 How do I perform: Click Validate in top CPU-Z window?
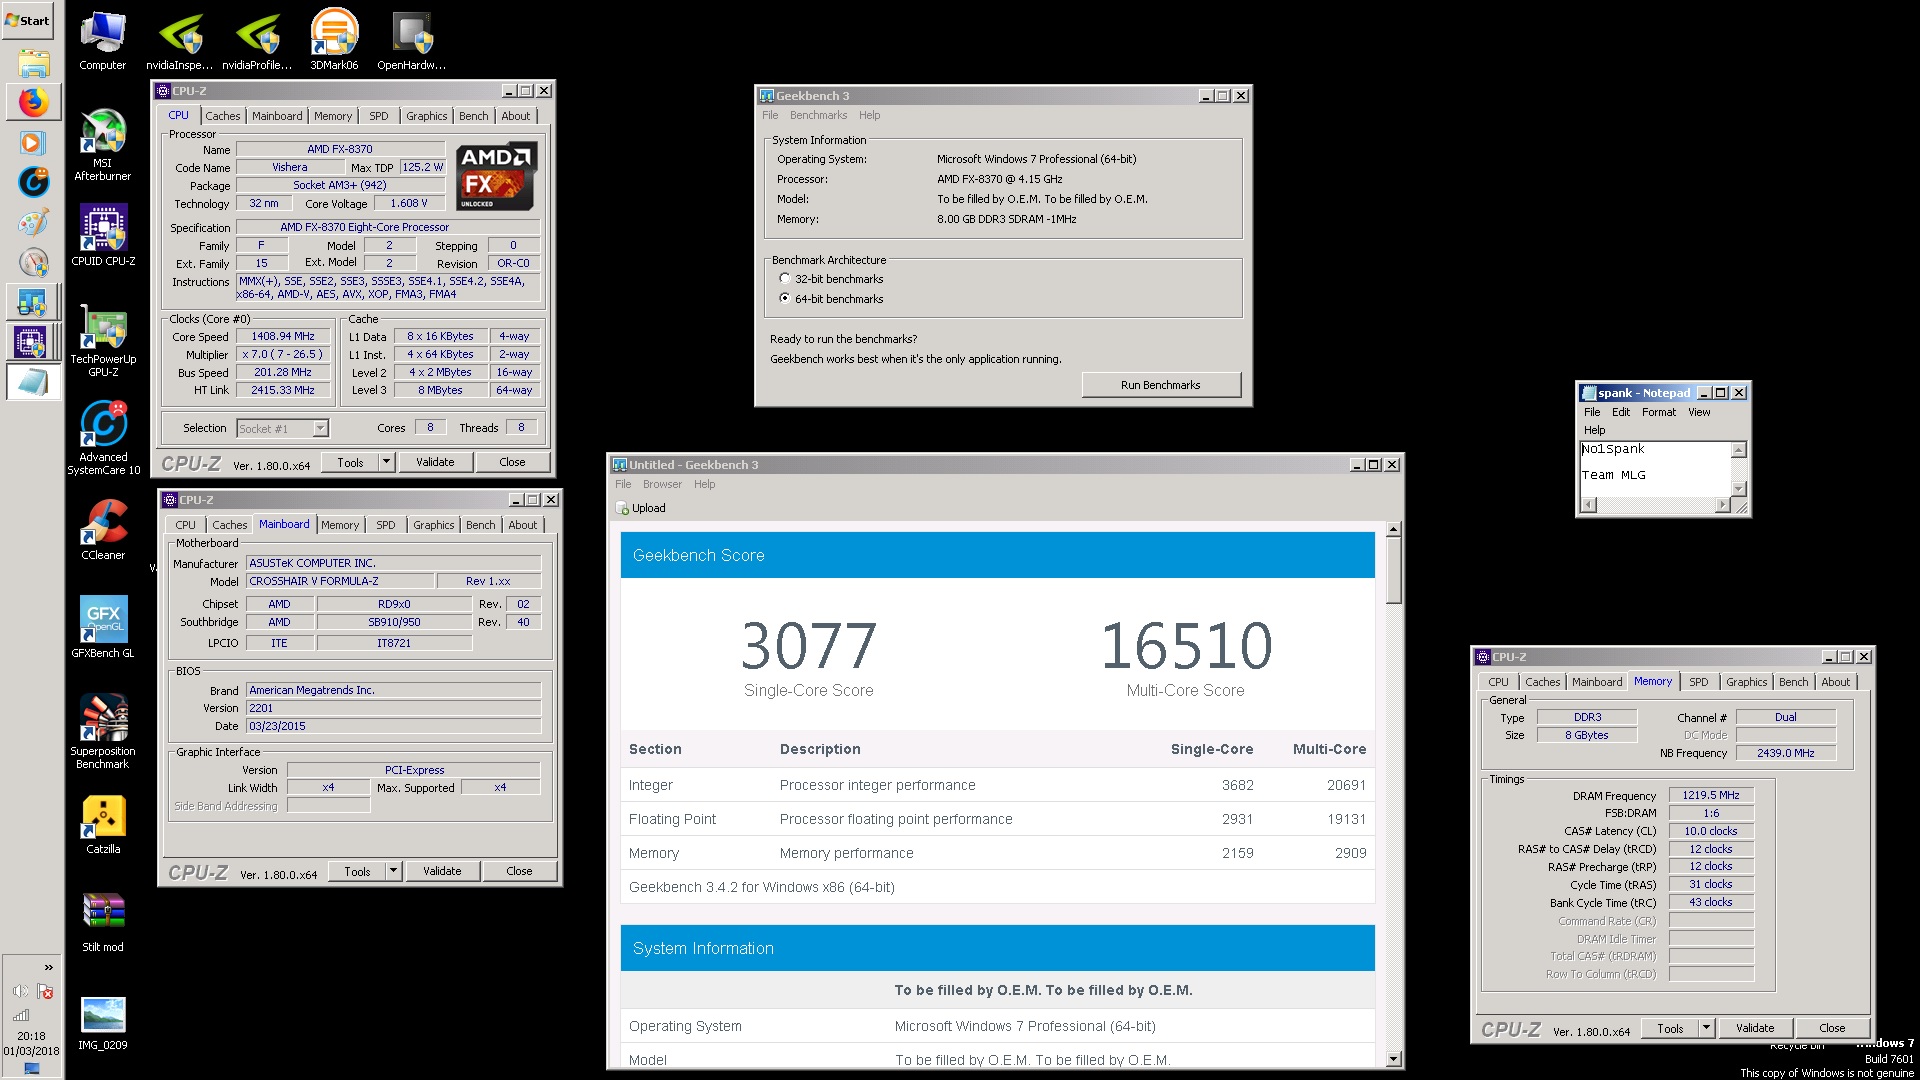[435, 462]
